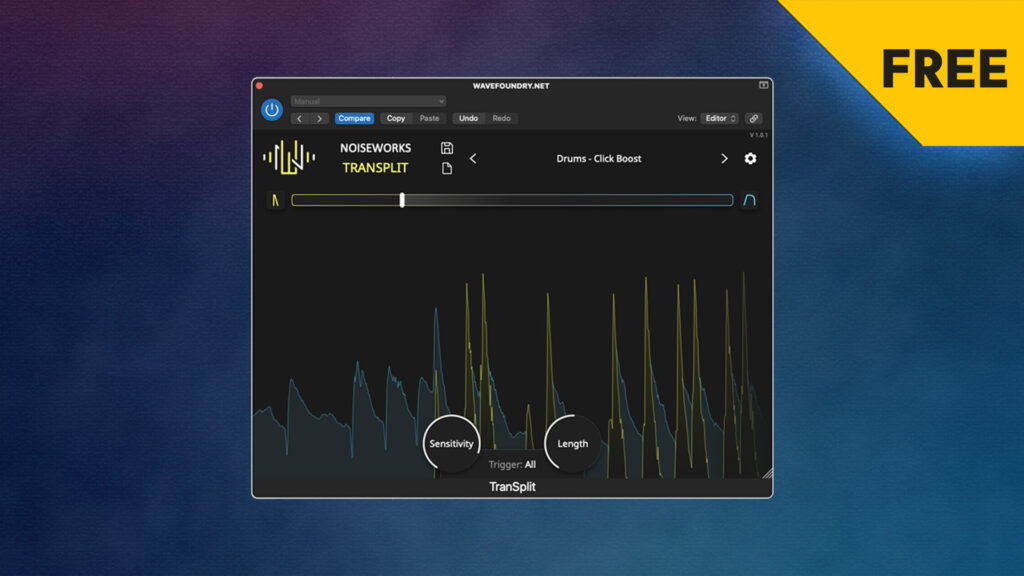
Task: Go to next preset with right chevron
Action: (x=724, y=159)
